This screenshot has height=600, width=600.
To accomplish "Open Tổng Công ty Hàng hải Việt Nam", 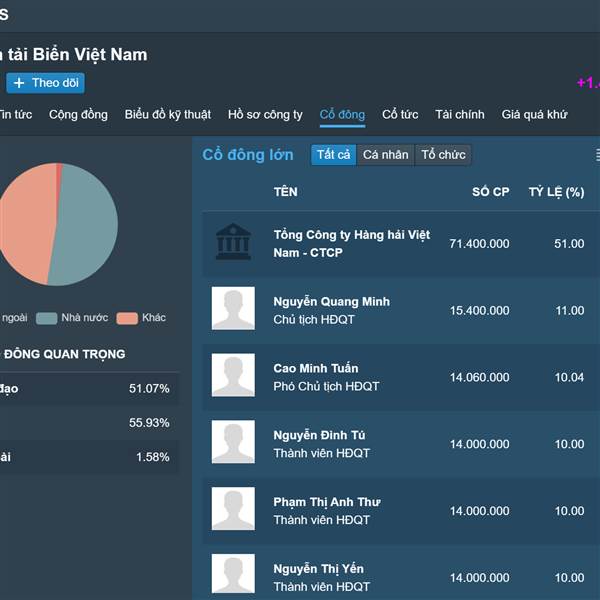I will 352,243.
